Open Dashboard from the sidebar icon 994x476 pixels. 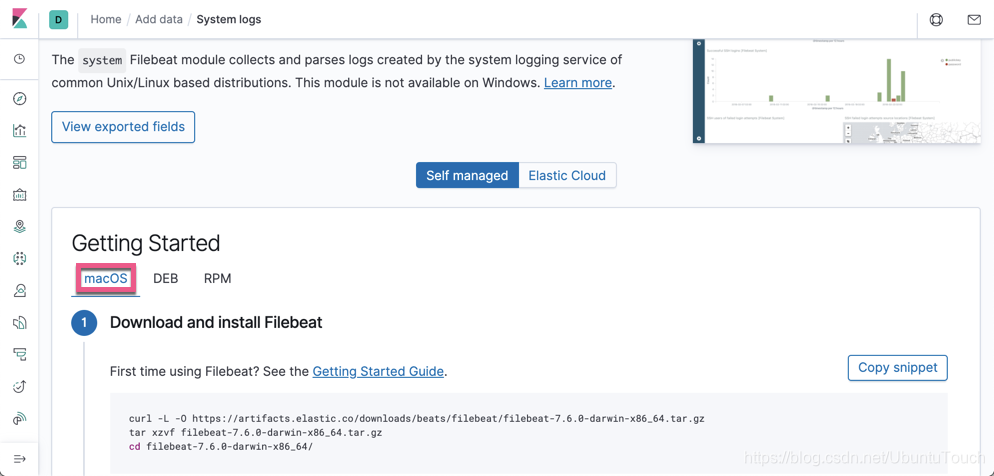20,162
